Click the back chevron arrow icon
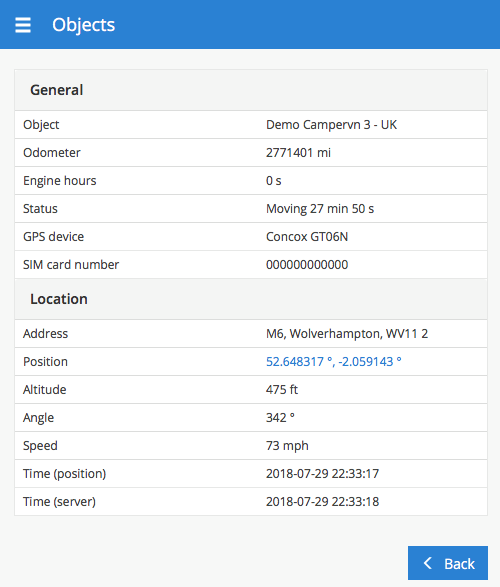Screen dimensions: 500x587 pyautogui.click(x=428, y=563)
